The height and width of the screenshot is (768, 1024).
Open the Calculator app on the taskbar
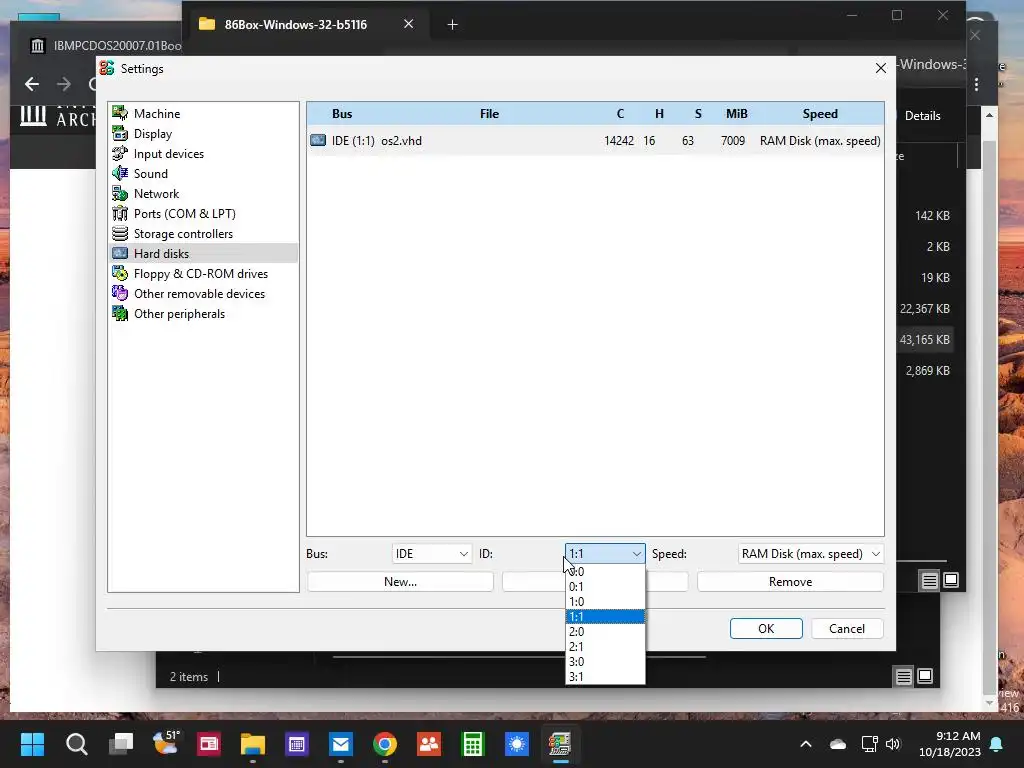[472, 744]
